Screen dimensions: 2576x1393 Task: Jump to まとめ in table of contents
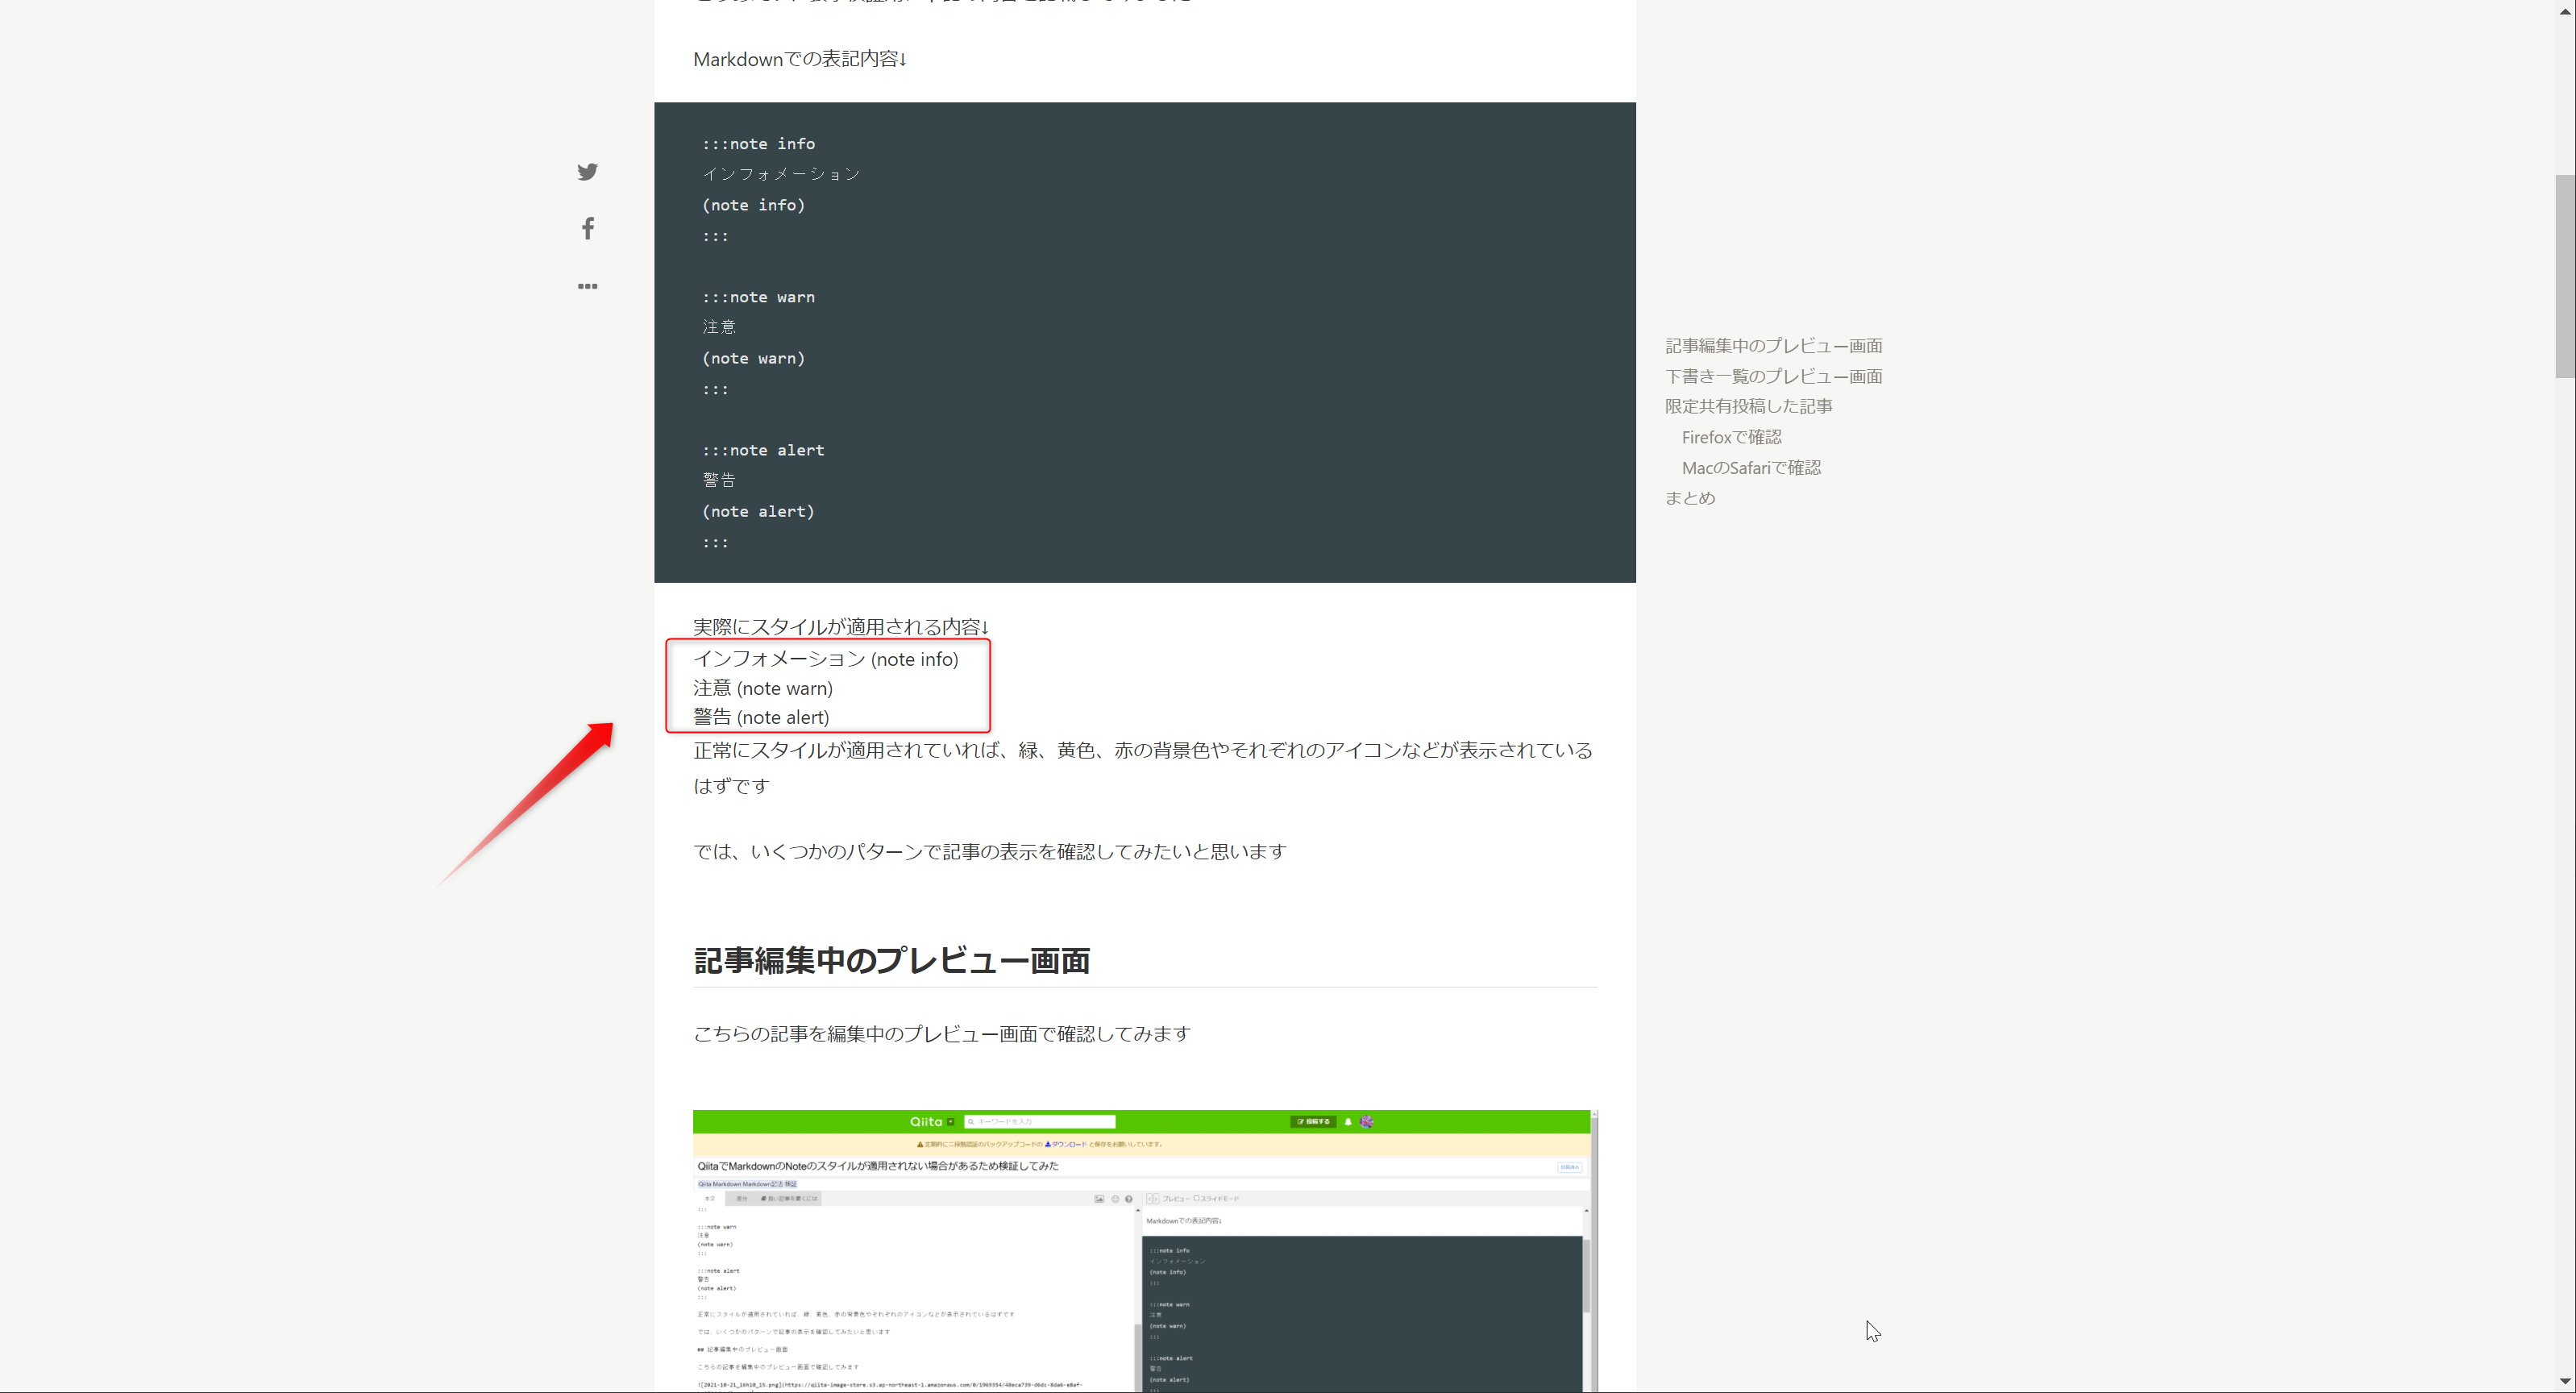coord(1689,498)
